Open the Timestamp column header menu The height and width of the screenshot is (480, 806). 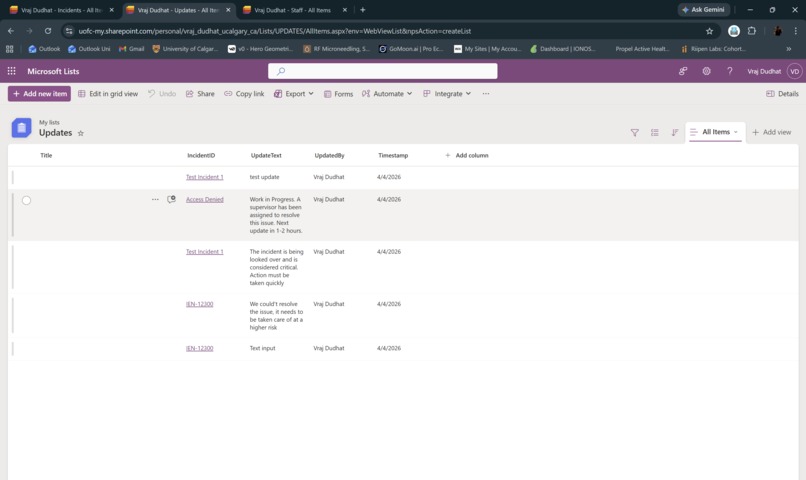[x=393, y=155]
